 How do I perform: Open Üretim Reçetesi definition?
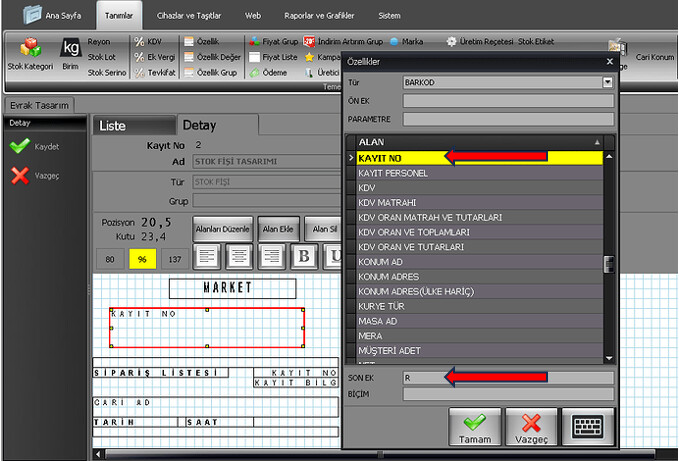point(480,42)
